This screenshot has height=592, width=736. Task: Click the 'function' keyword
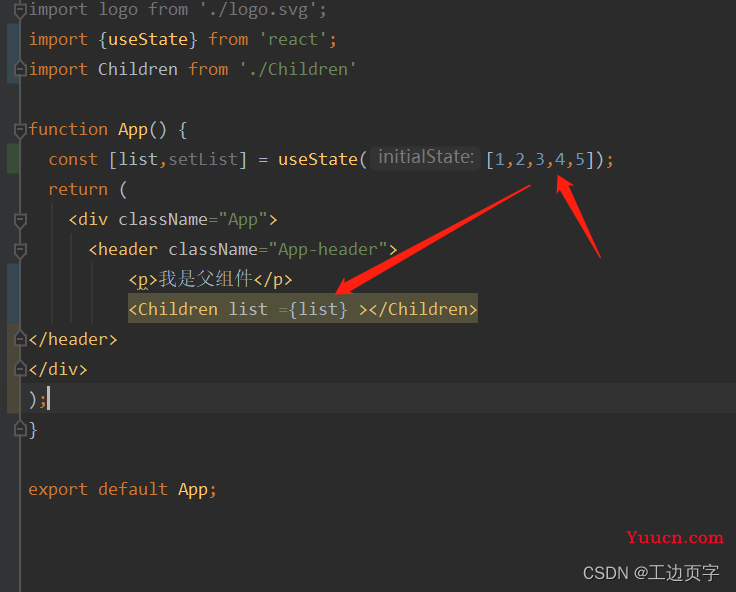tap(69, 130)
